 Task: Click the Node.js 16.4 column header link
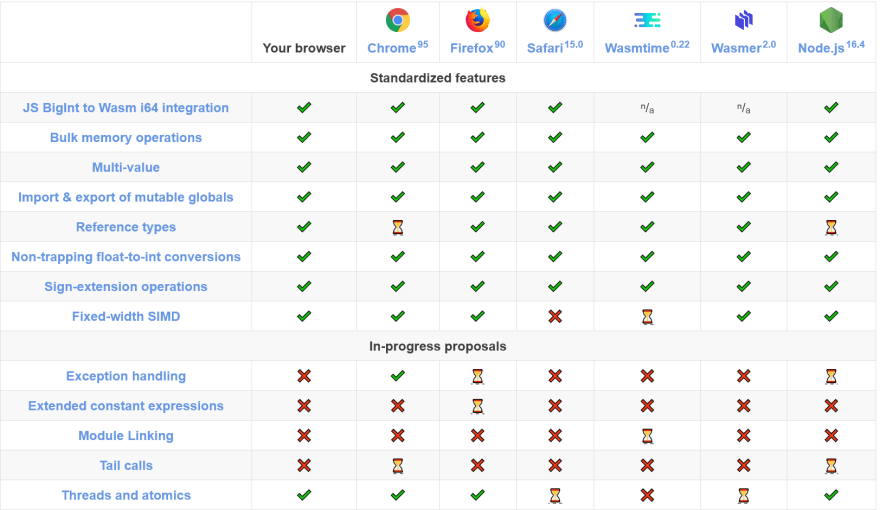point(831,47)
